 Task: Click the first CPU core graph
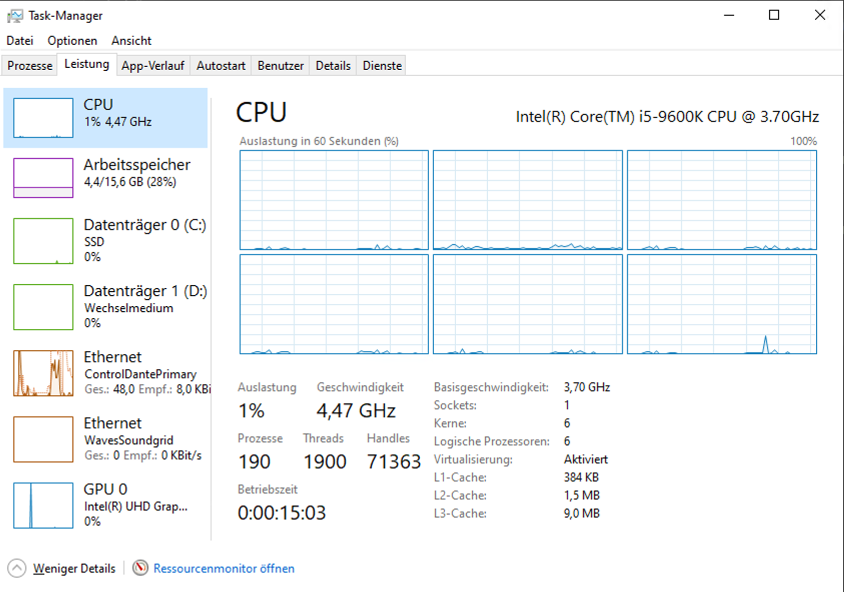[x=334, y=200]
